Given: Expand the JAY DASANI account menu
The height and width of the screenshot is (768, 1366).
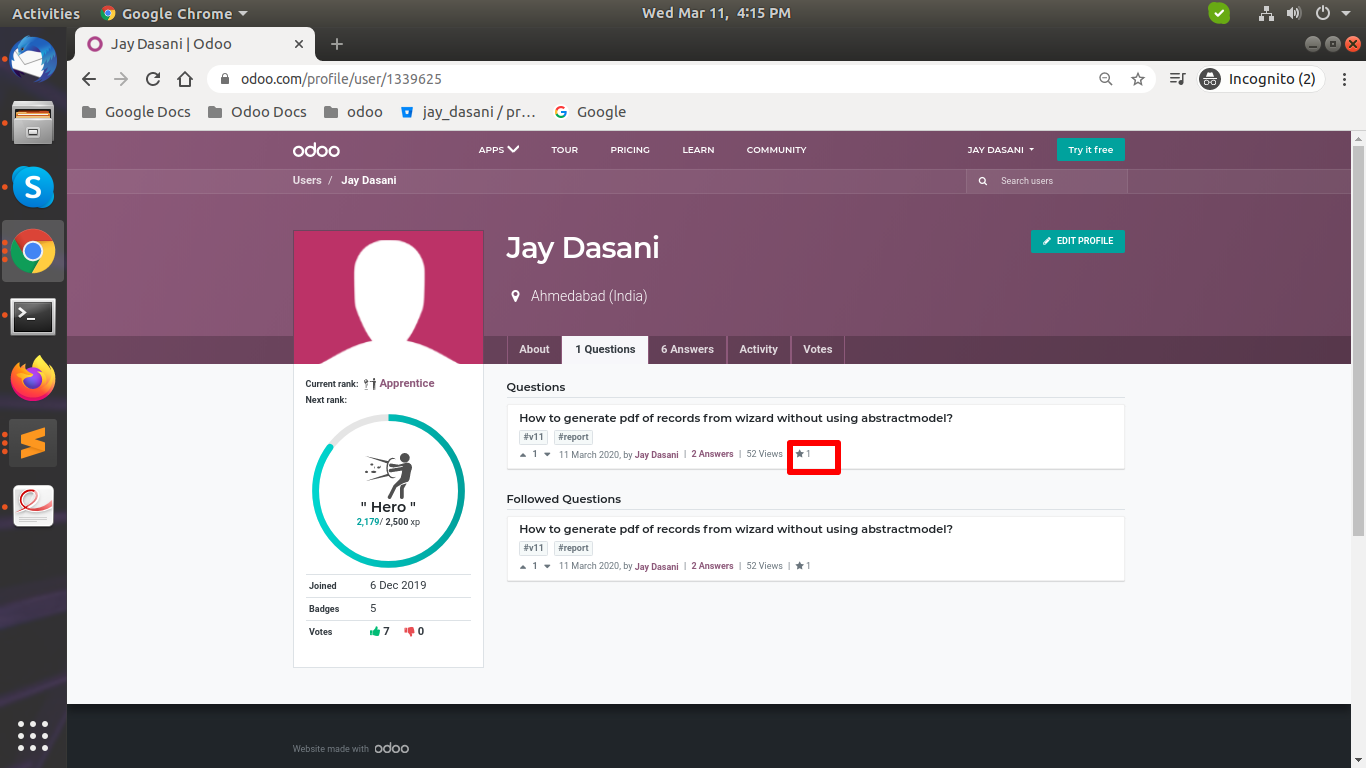Looking at the screenshot, I should point(1000,149).
